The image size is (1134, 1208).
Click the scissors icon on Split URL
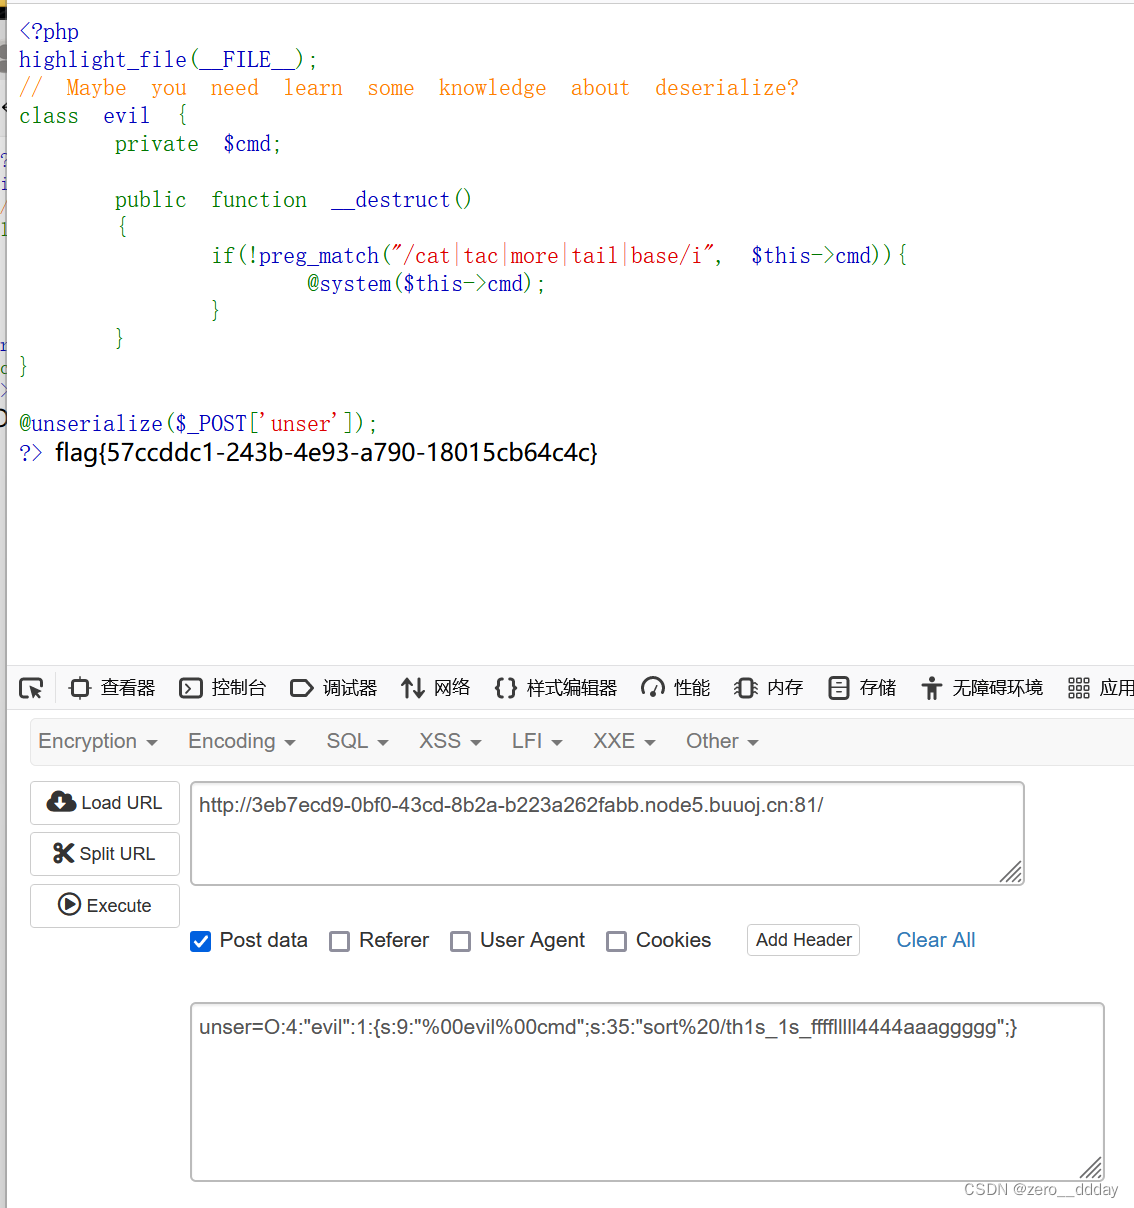click(64, 853)
